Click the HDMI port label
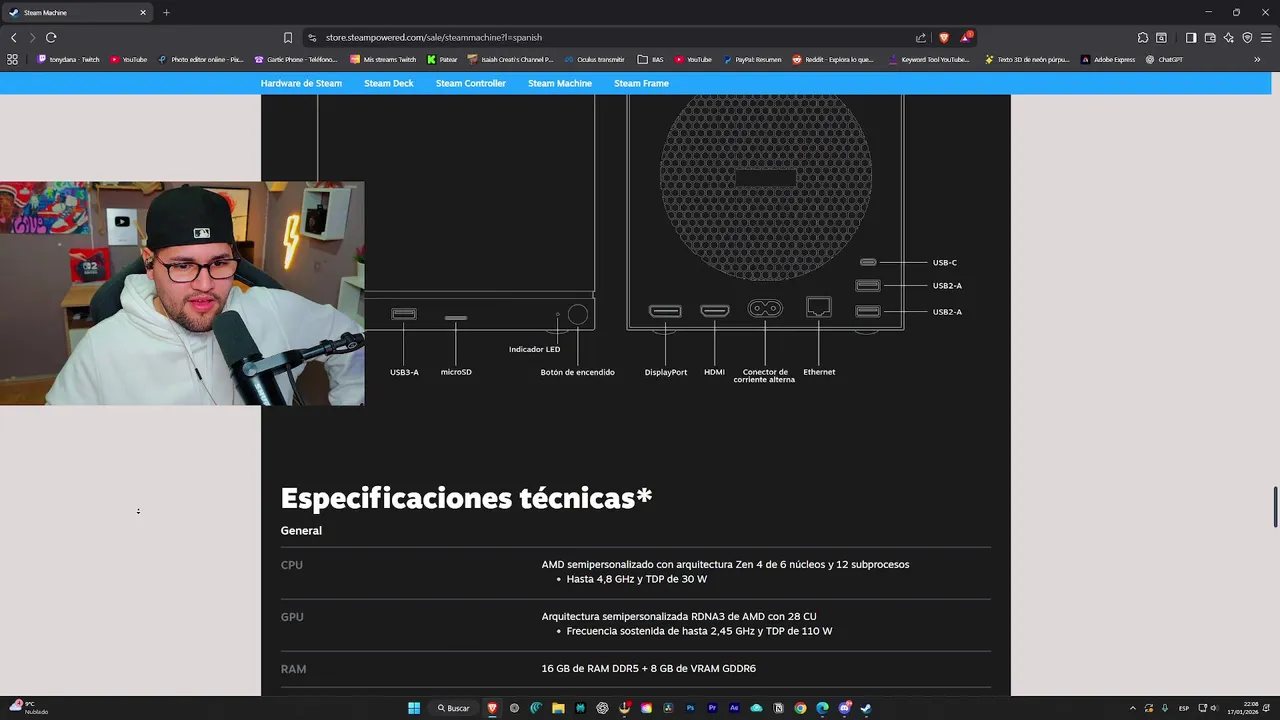1280x720 pixels. [x=714, y=372]
